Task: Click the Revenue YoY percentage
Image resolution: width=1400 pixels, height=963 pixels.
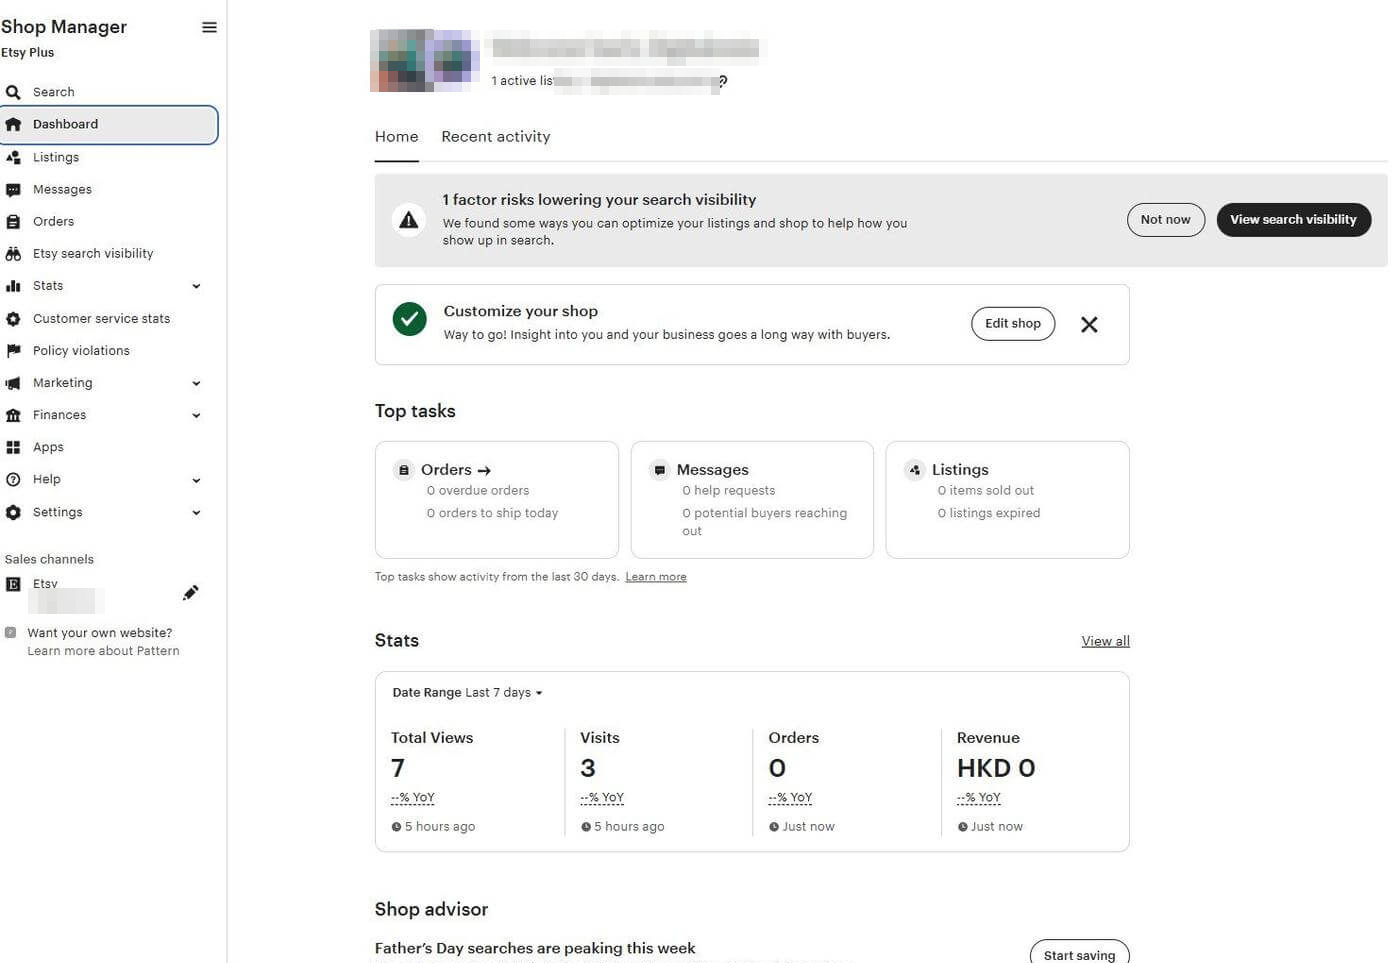Action: click(979, 798)
